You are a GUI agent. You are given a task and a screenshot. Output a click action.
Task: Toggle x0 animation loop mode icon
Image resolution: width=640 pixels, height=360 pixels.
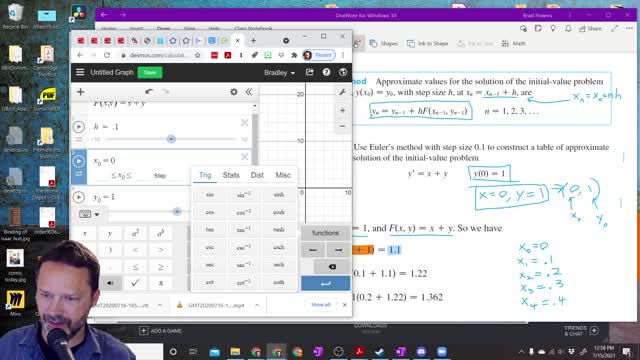click(79, 174)
